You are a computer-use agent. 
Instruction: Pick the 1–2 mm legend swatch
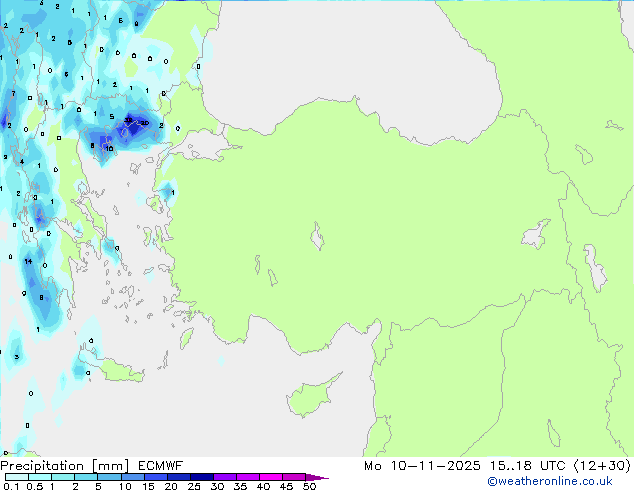[x=63, y=477]
